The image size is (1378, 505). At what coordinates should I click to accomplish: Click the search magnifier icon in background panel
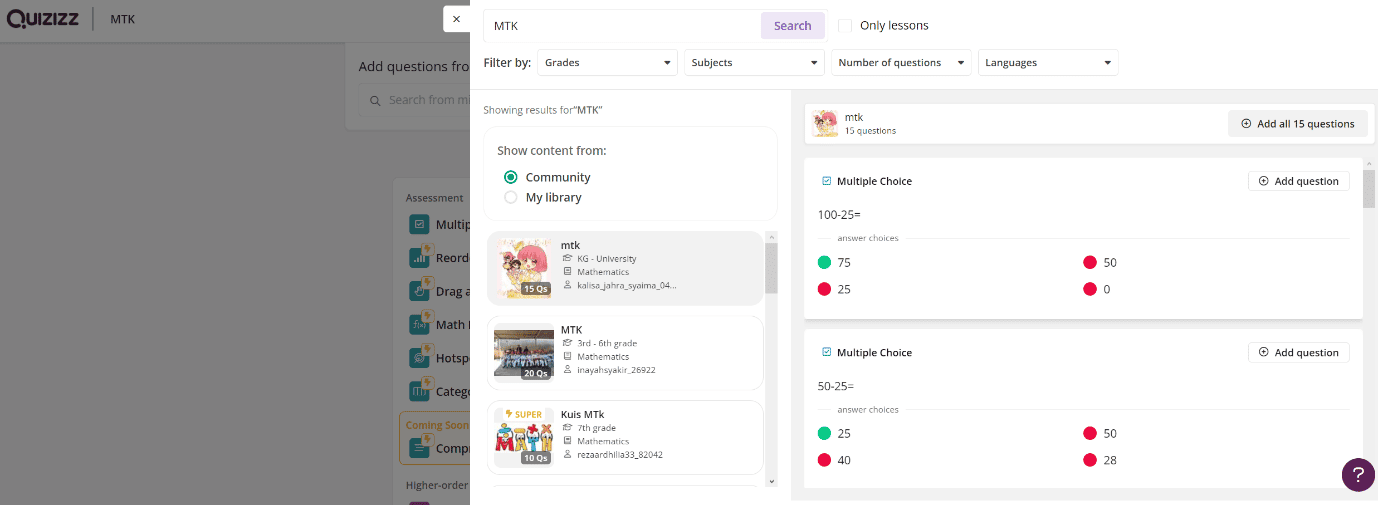pos(375,100)
